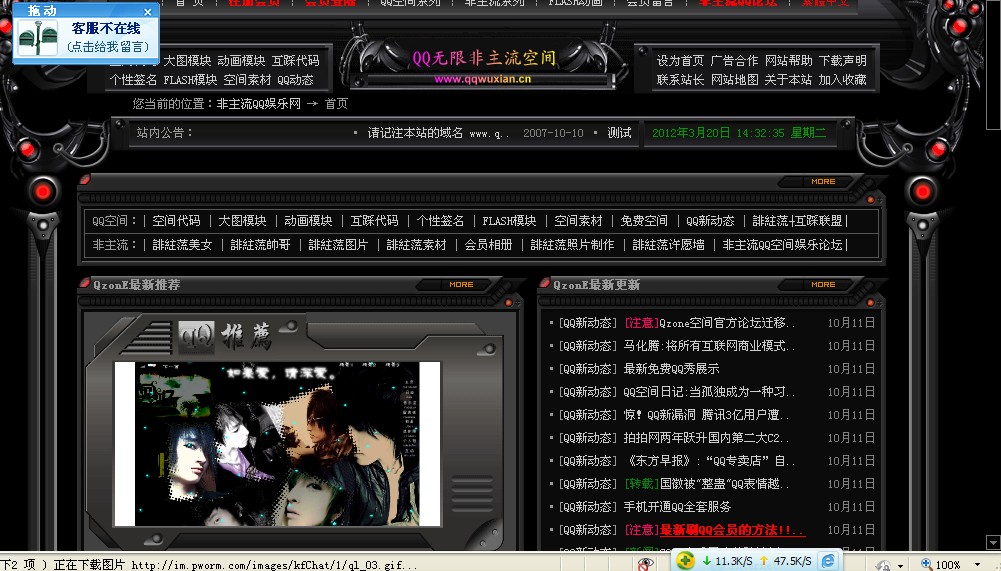Close the 拖动 customer service popup
Screen dimensions: 1001x571
(x=147, y=11)
